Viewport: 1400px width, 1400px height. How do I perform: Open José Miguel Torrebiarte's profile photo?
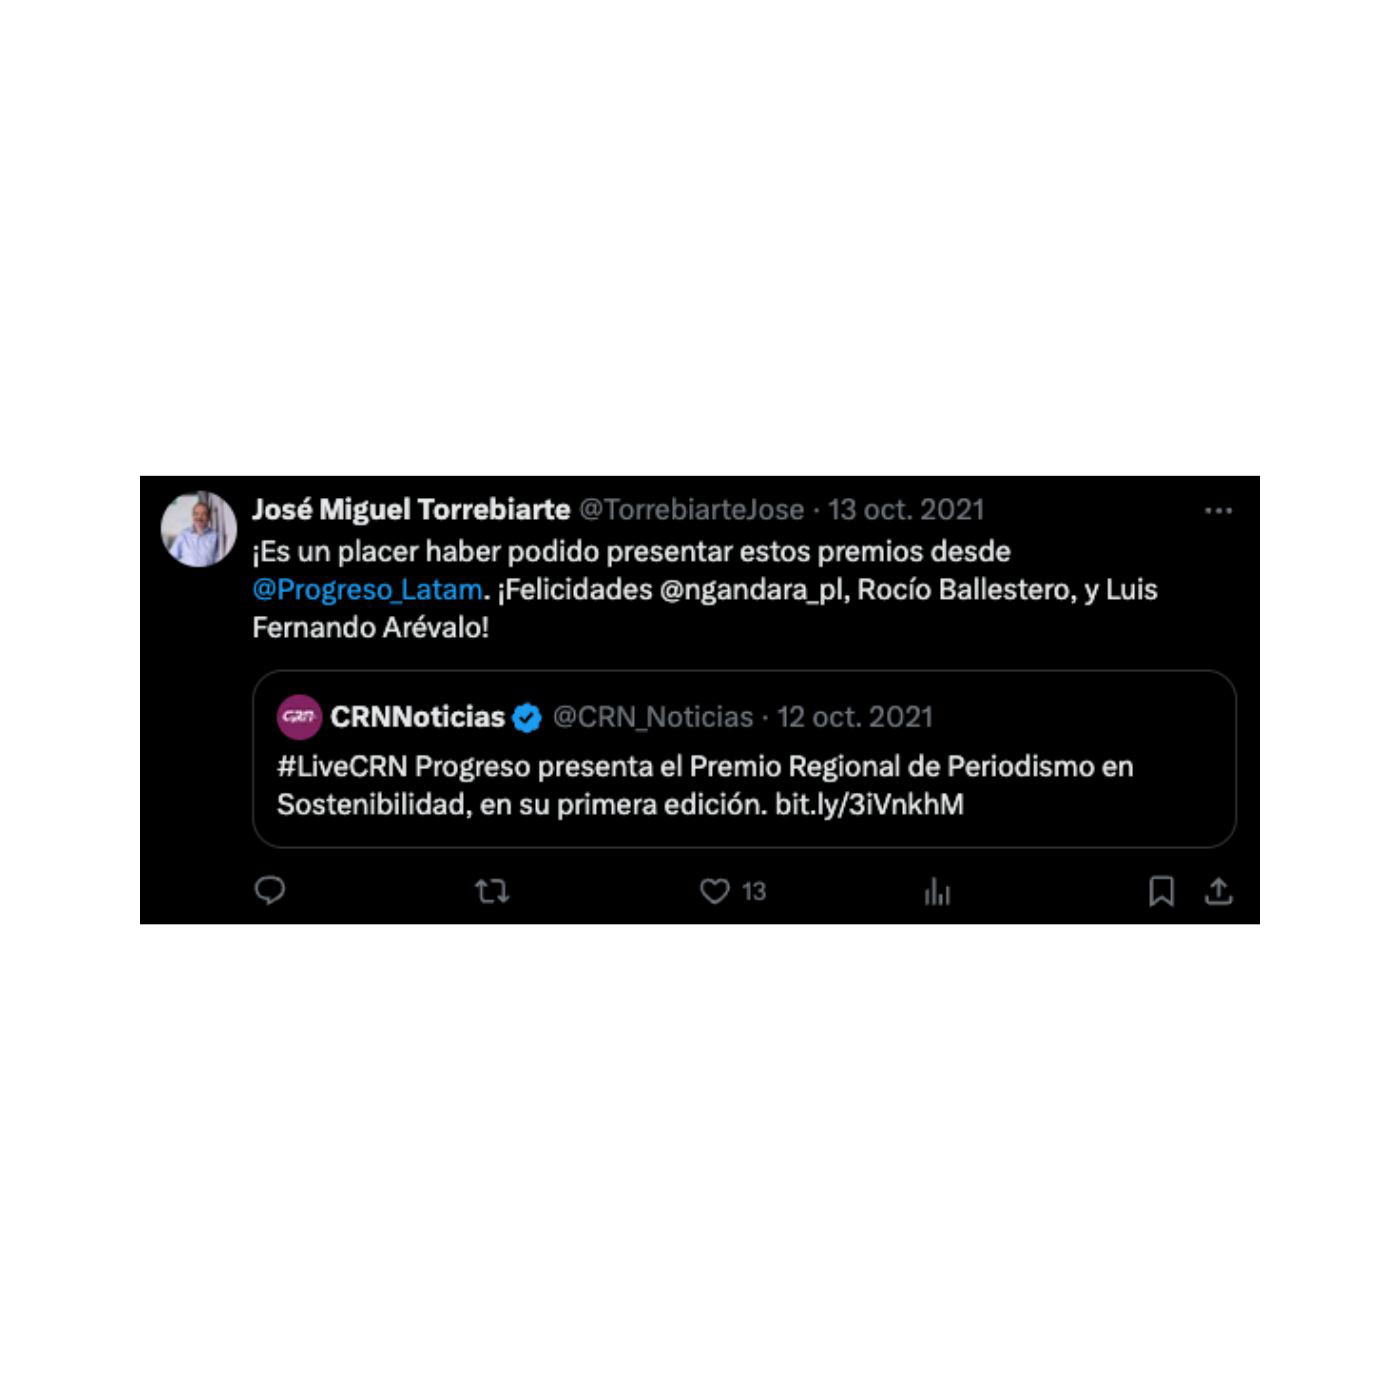pyautogui.click(x=199, y=529)
